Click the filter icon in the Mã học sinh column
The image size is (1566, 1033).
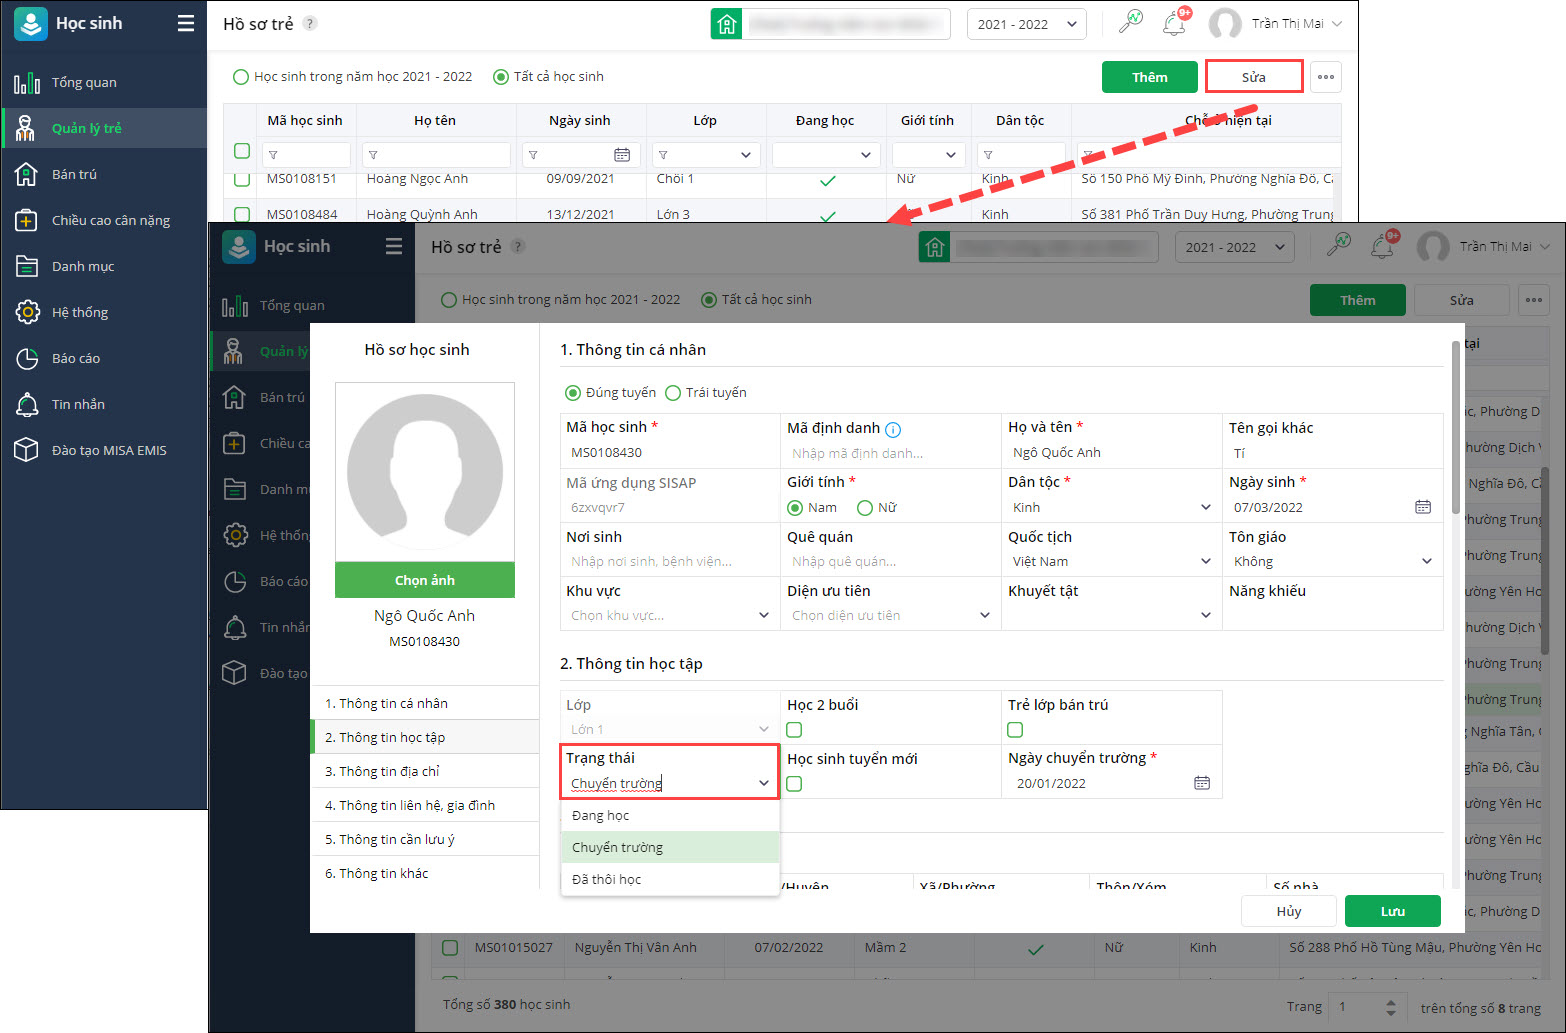tap(273, 155)
